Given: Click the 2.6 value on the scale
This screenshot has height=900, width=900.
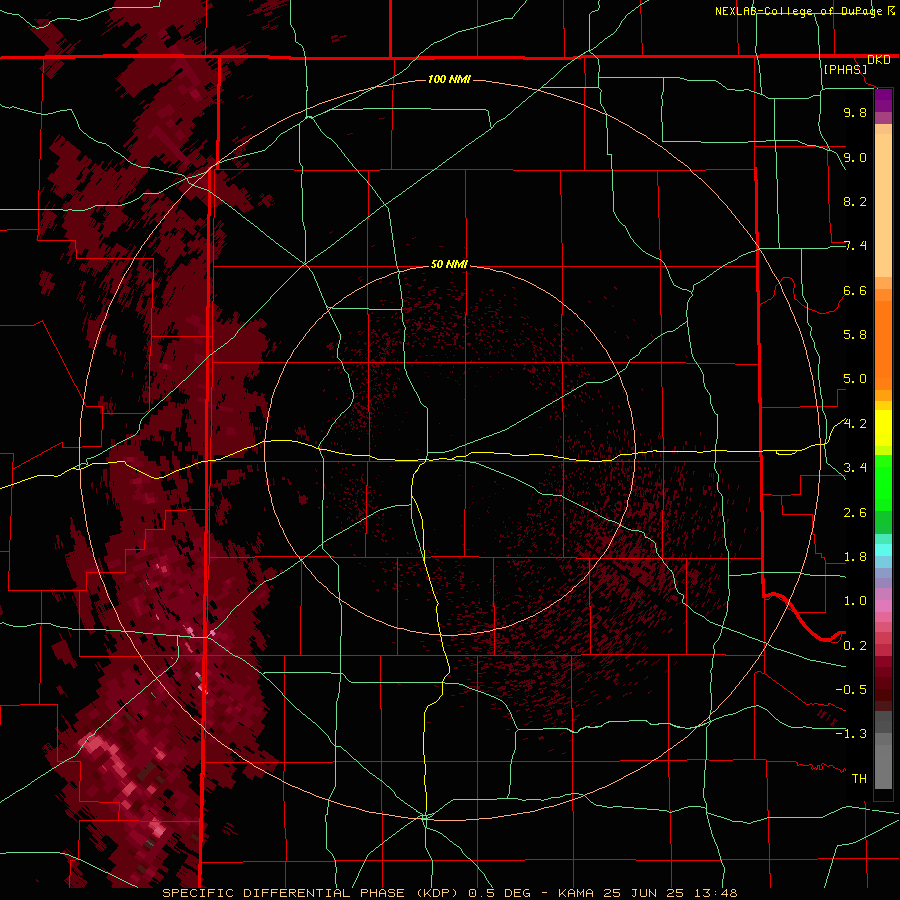Looking at the screenshot, I should click(855, 513).
